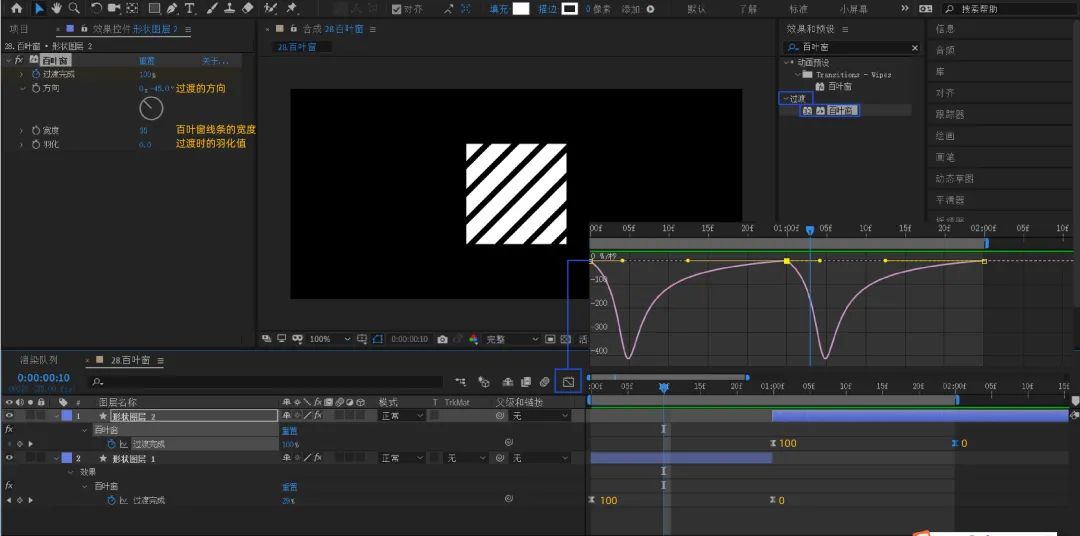Open the 100% magnification dropdown in viewer

pyautogui.click(x=329, y=339)
